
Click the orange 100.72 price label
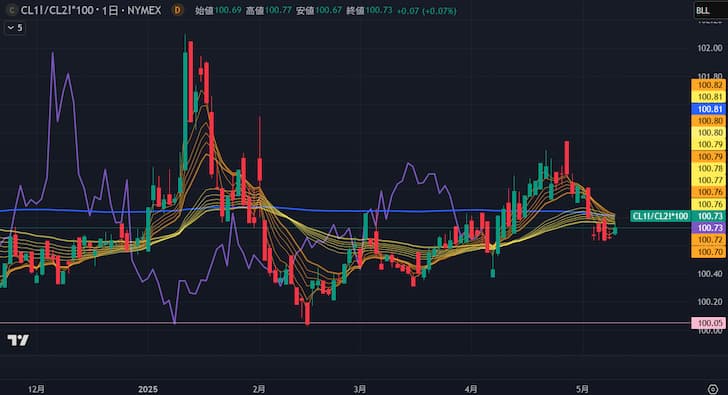[709, 240]
